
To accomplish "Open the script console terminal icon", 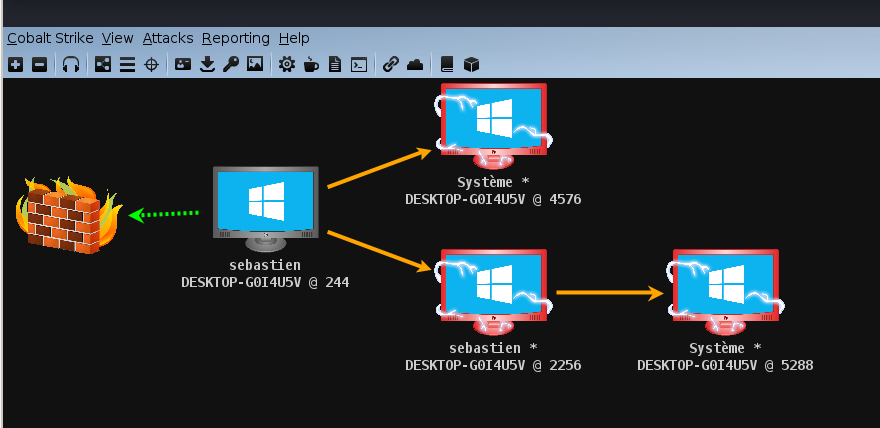I will coord(359,65).
